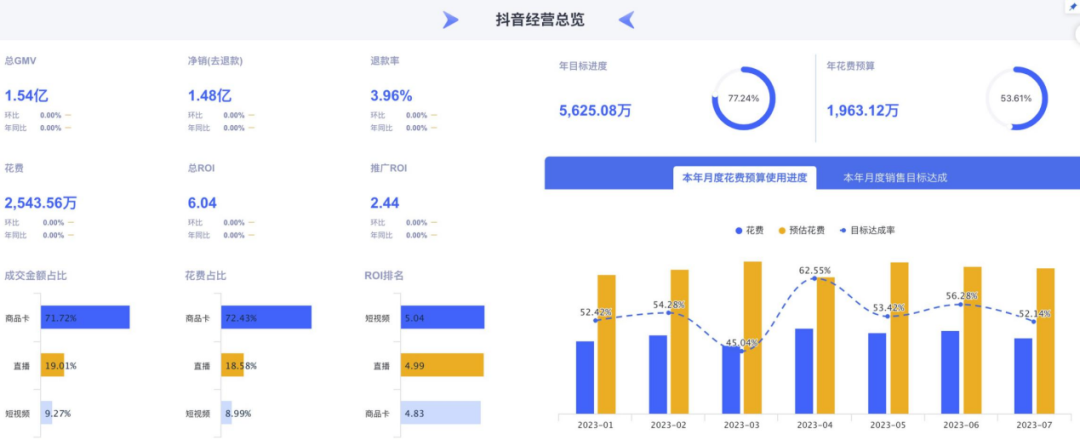This screenshot has height=440, width=1080.
Task: Click the blue 花费 bar for 2023-04
Action: point(804,371)
